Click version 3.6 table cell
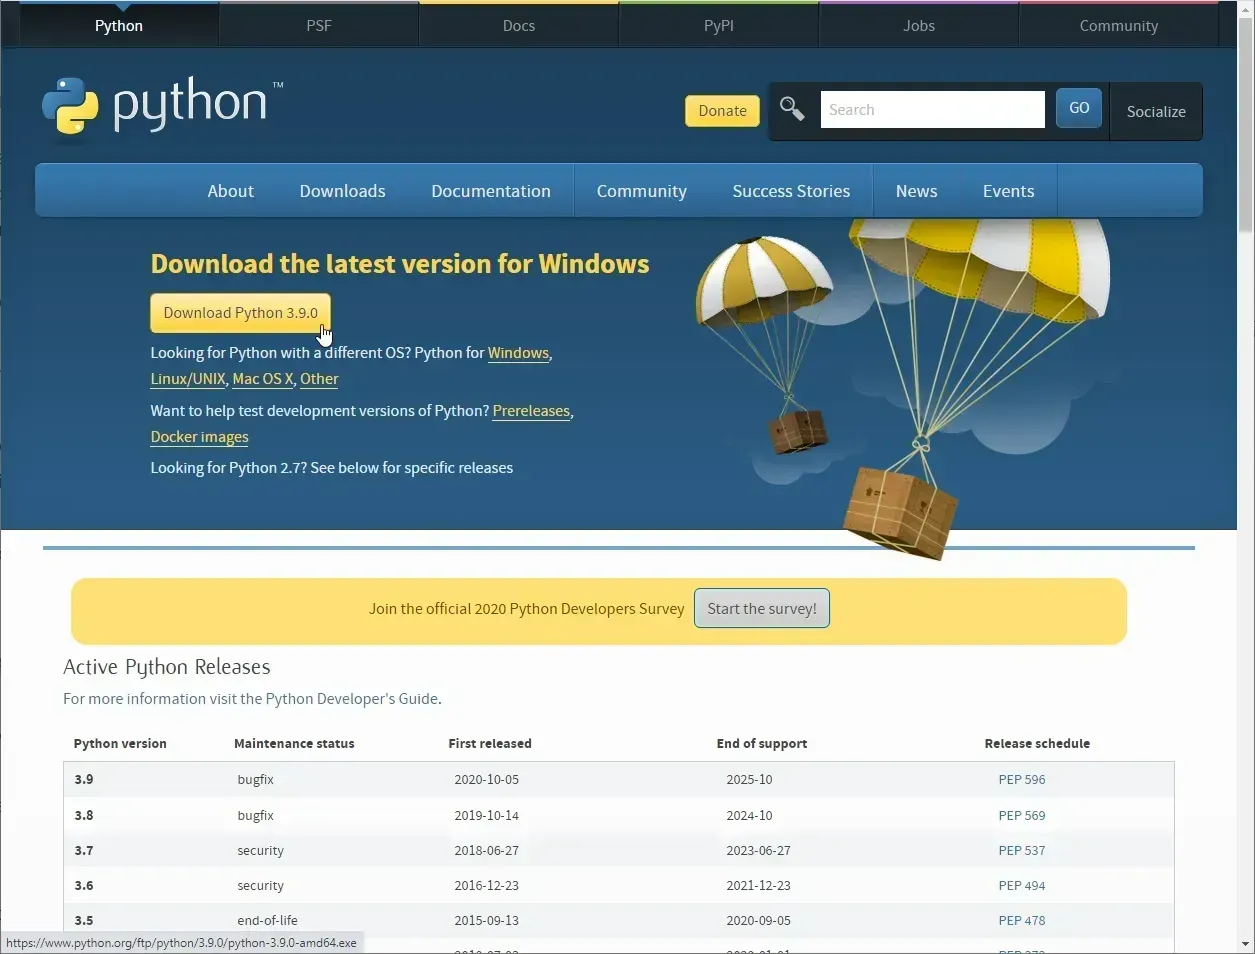 84,886
